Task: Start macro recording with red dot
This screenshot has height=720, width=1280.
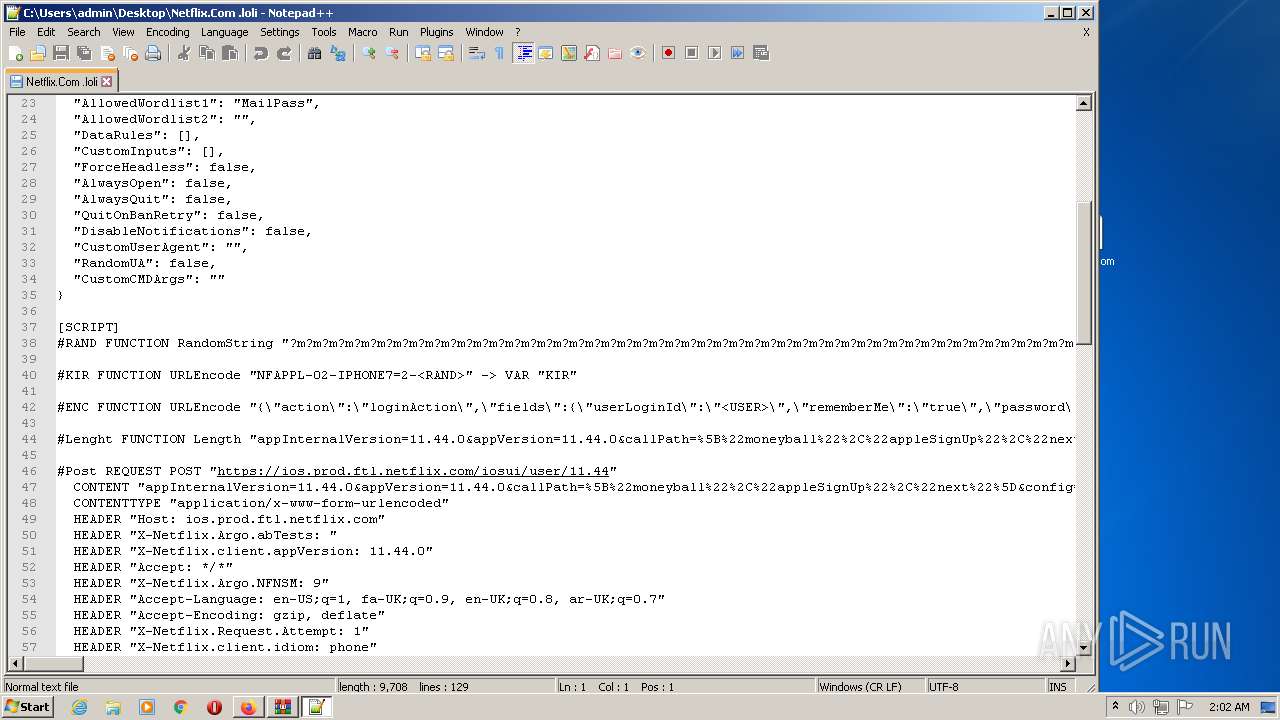Action: (668, 53)
